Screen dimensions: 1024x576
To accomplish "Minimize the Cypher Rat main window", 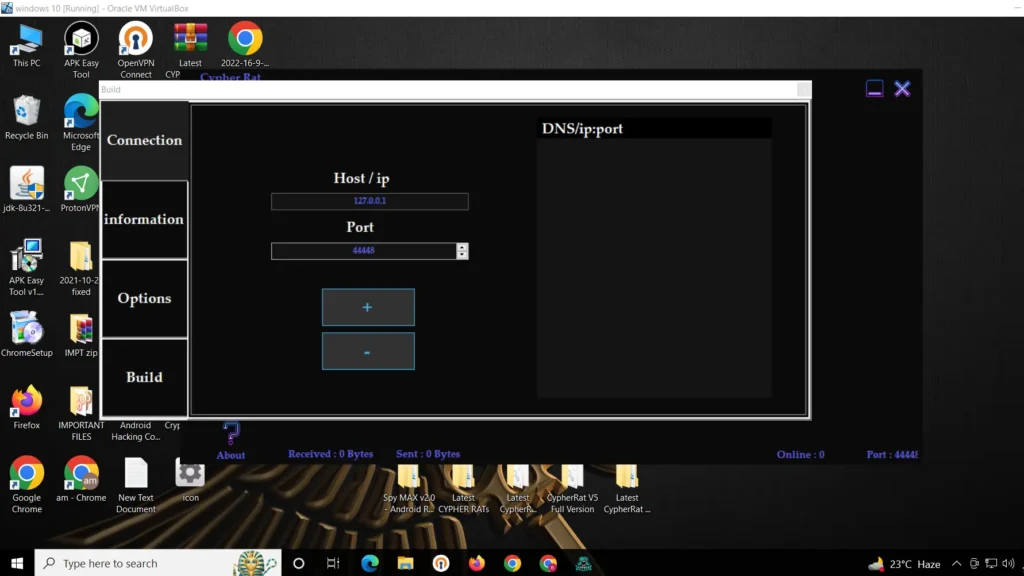I will pyautogui.click(x=874, y=89).
